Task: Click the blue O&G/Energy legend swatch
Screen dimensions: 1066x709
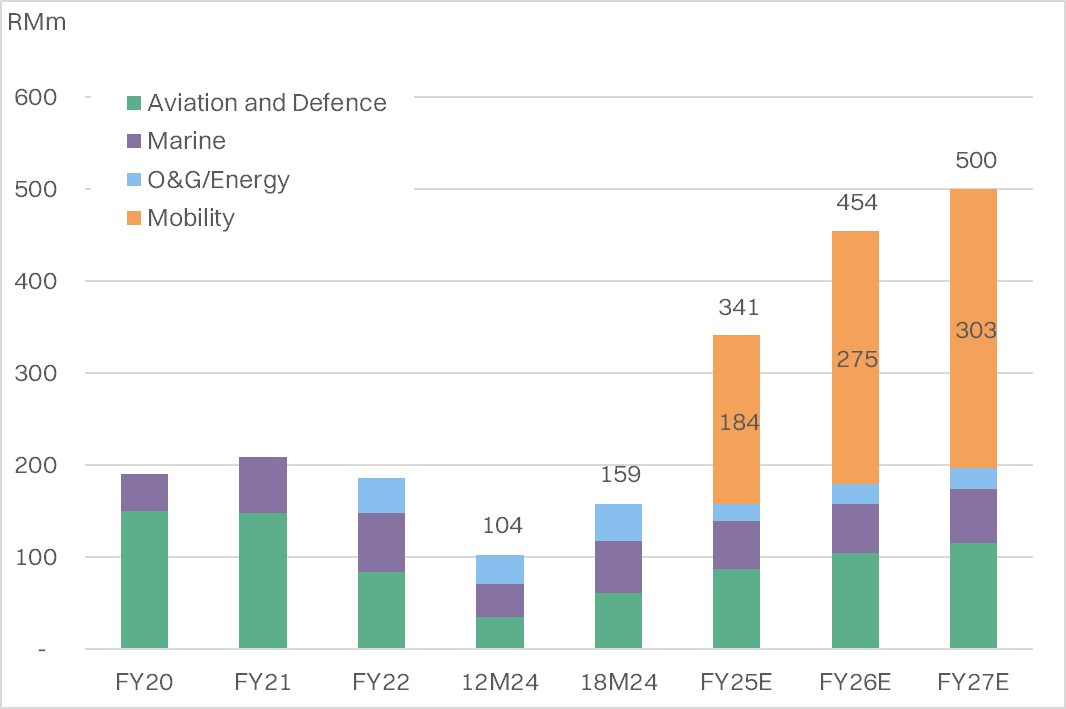Action: (135, 180)
